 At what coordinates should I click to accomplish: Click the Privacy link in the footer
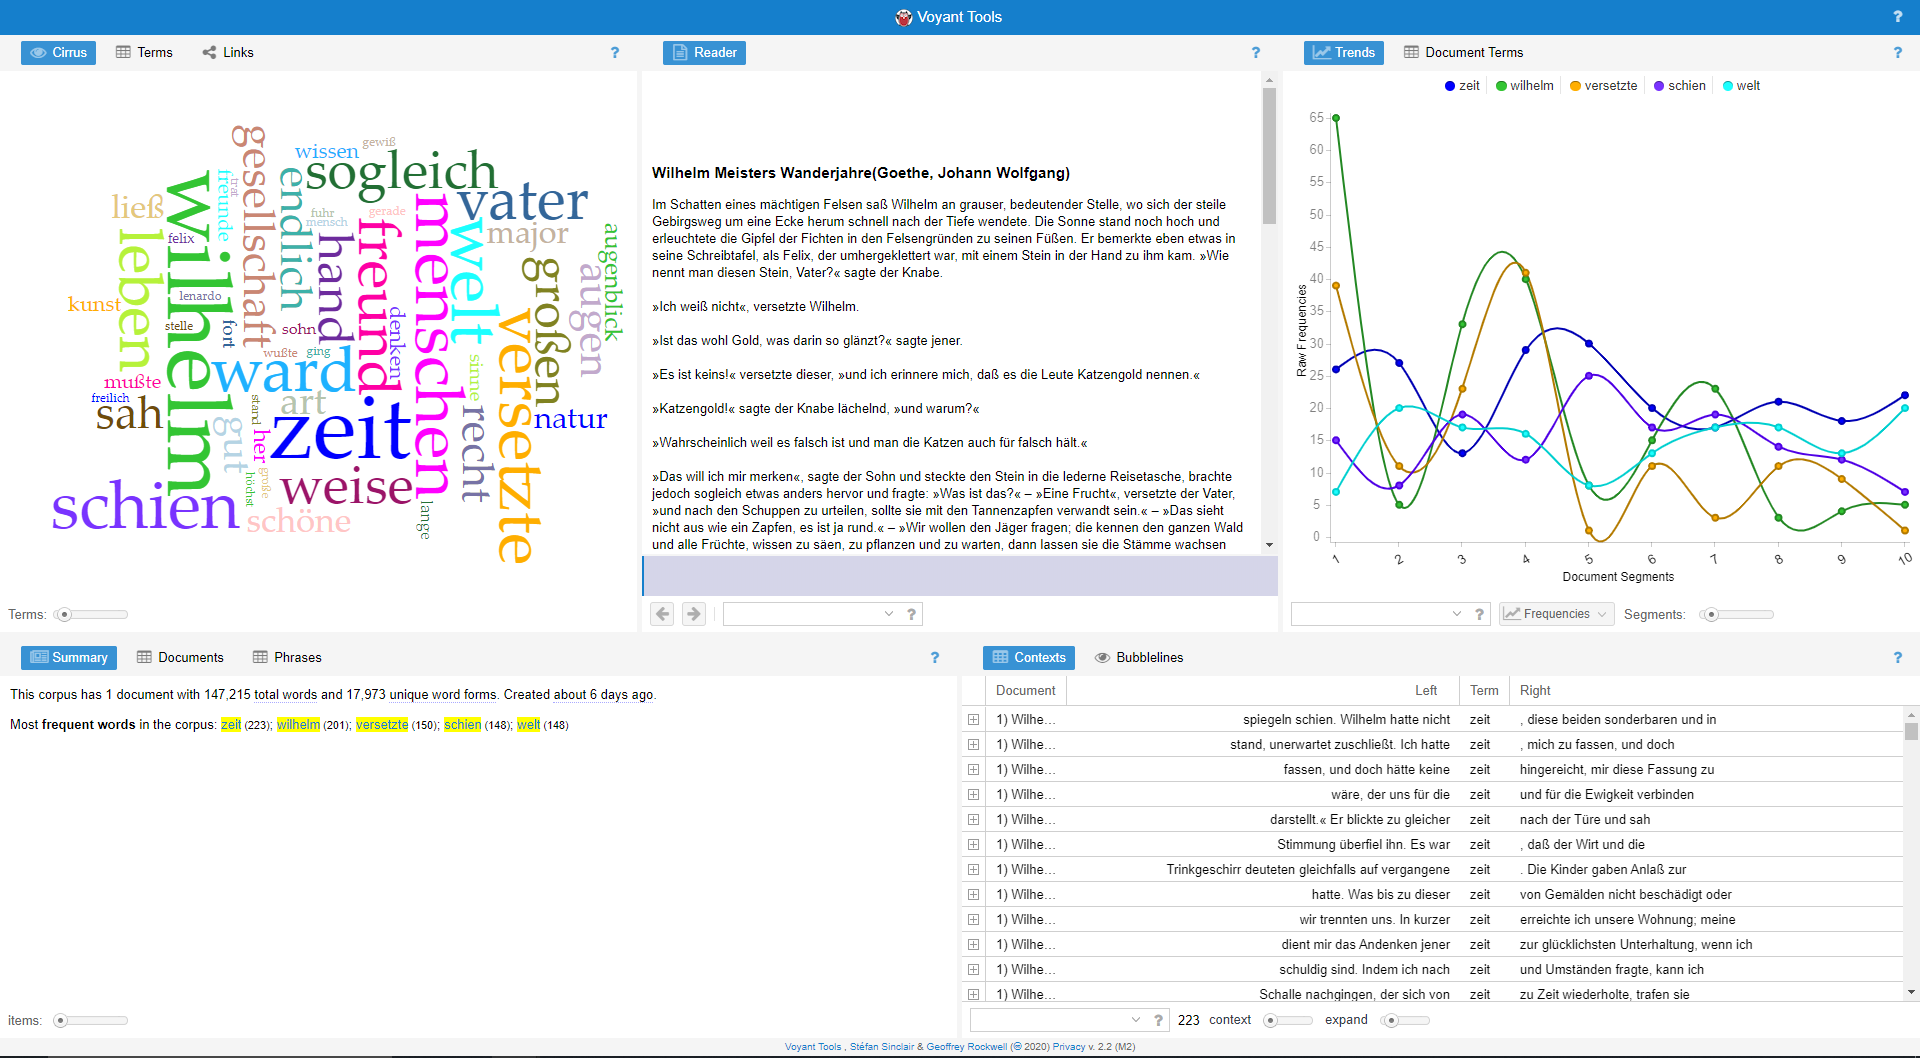click(1068, 1047)
